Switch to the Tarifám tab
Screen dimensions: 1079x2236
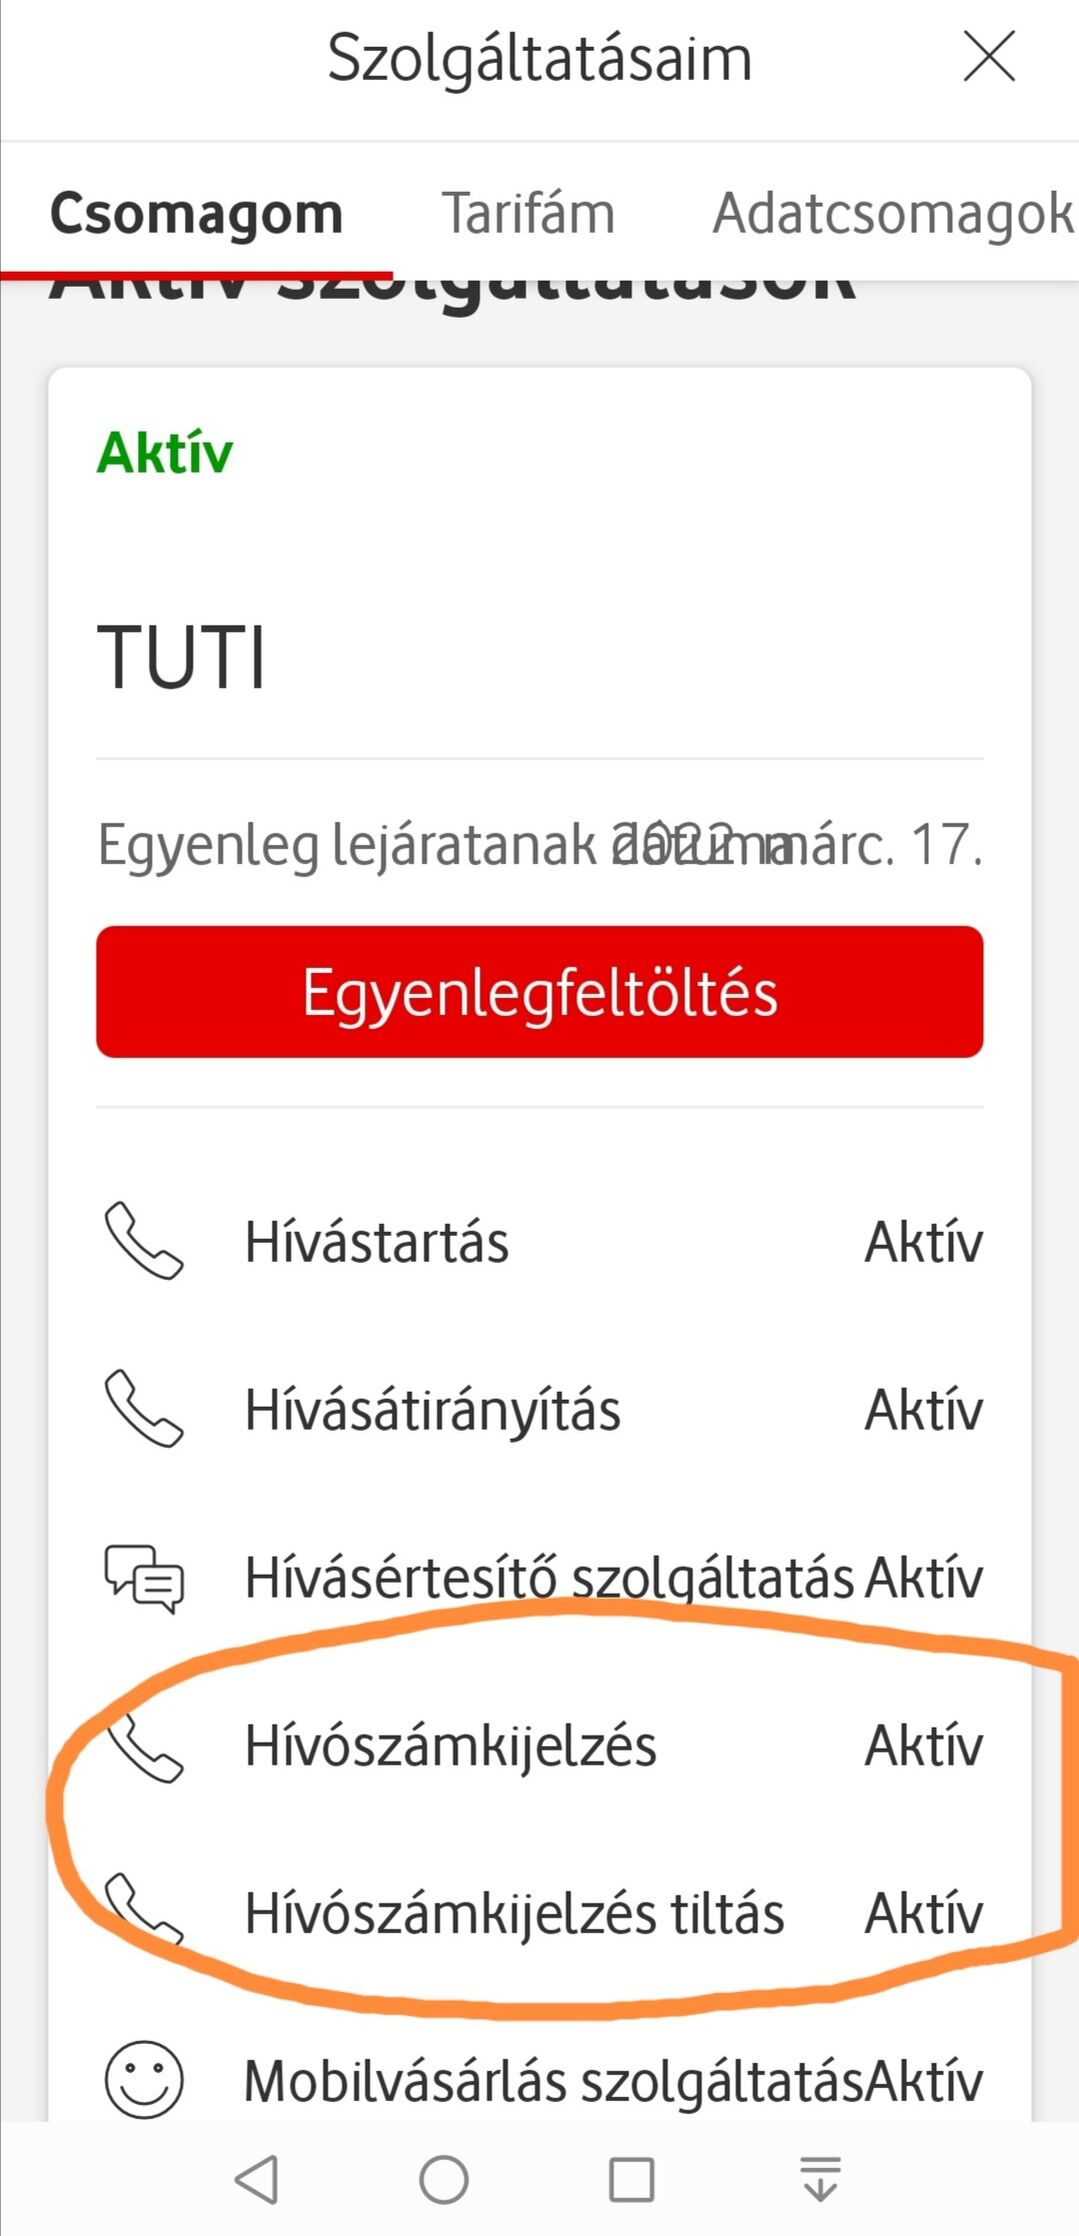pyautogui.click(x=528, y=213)
